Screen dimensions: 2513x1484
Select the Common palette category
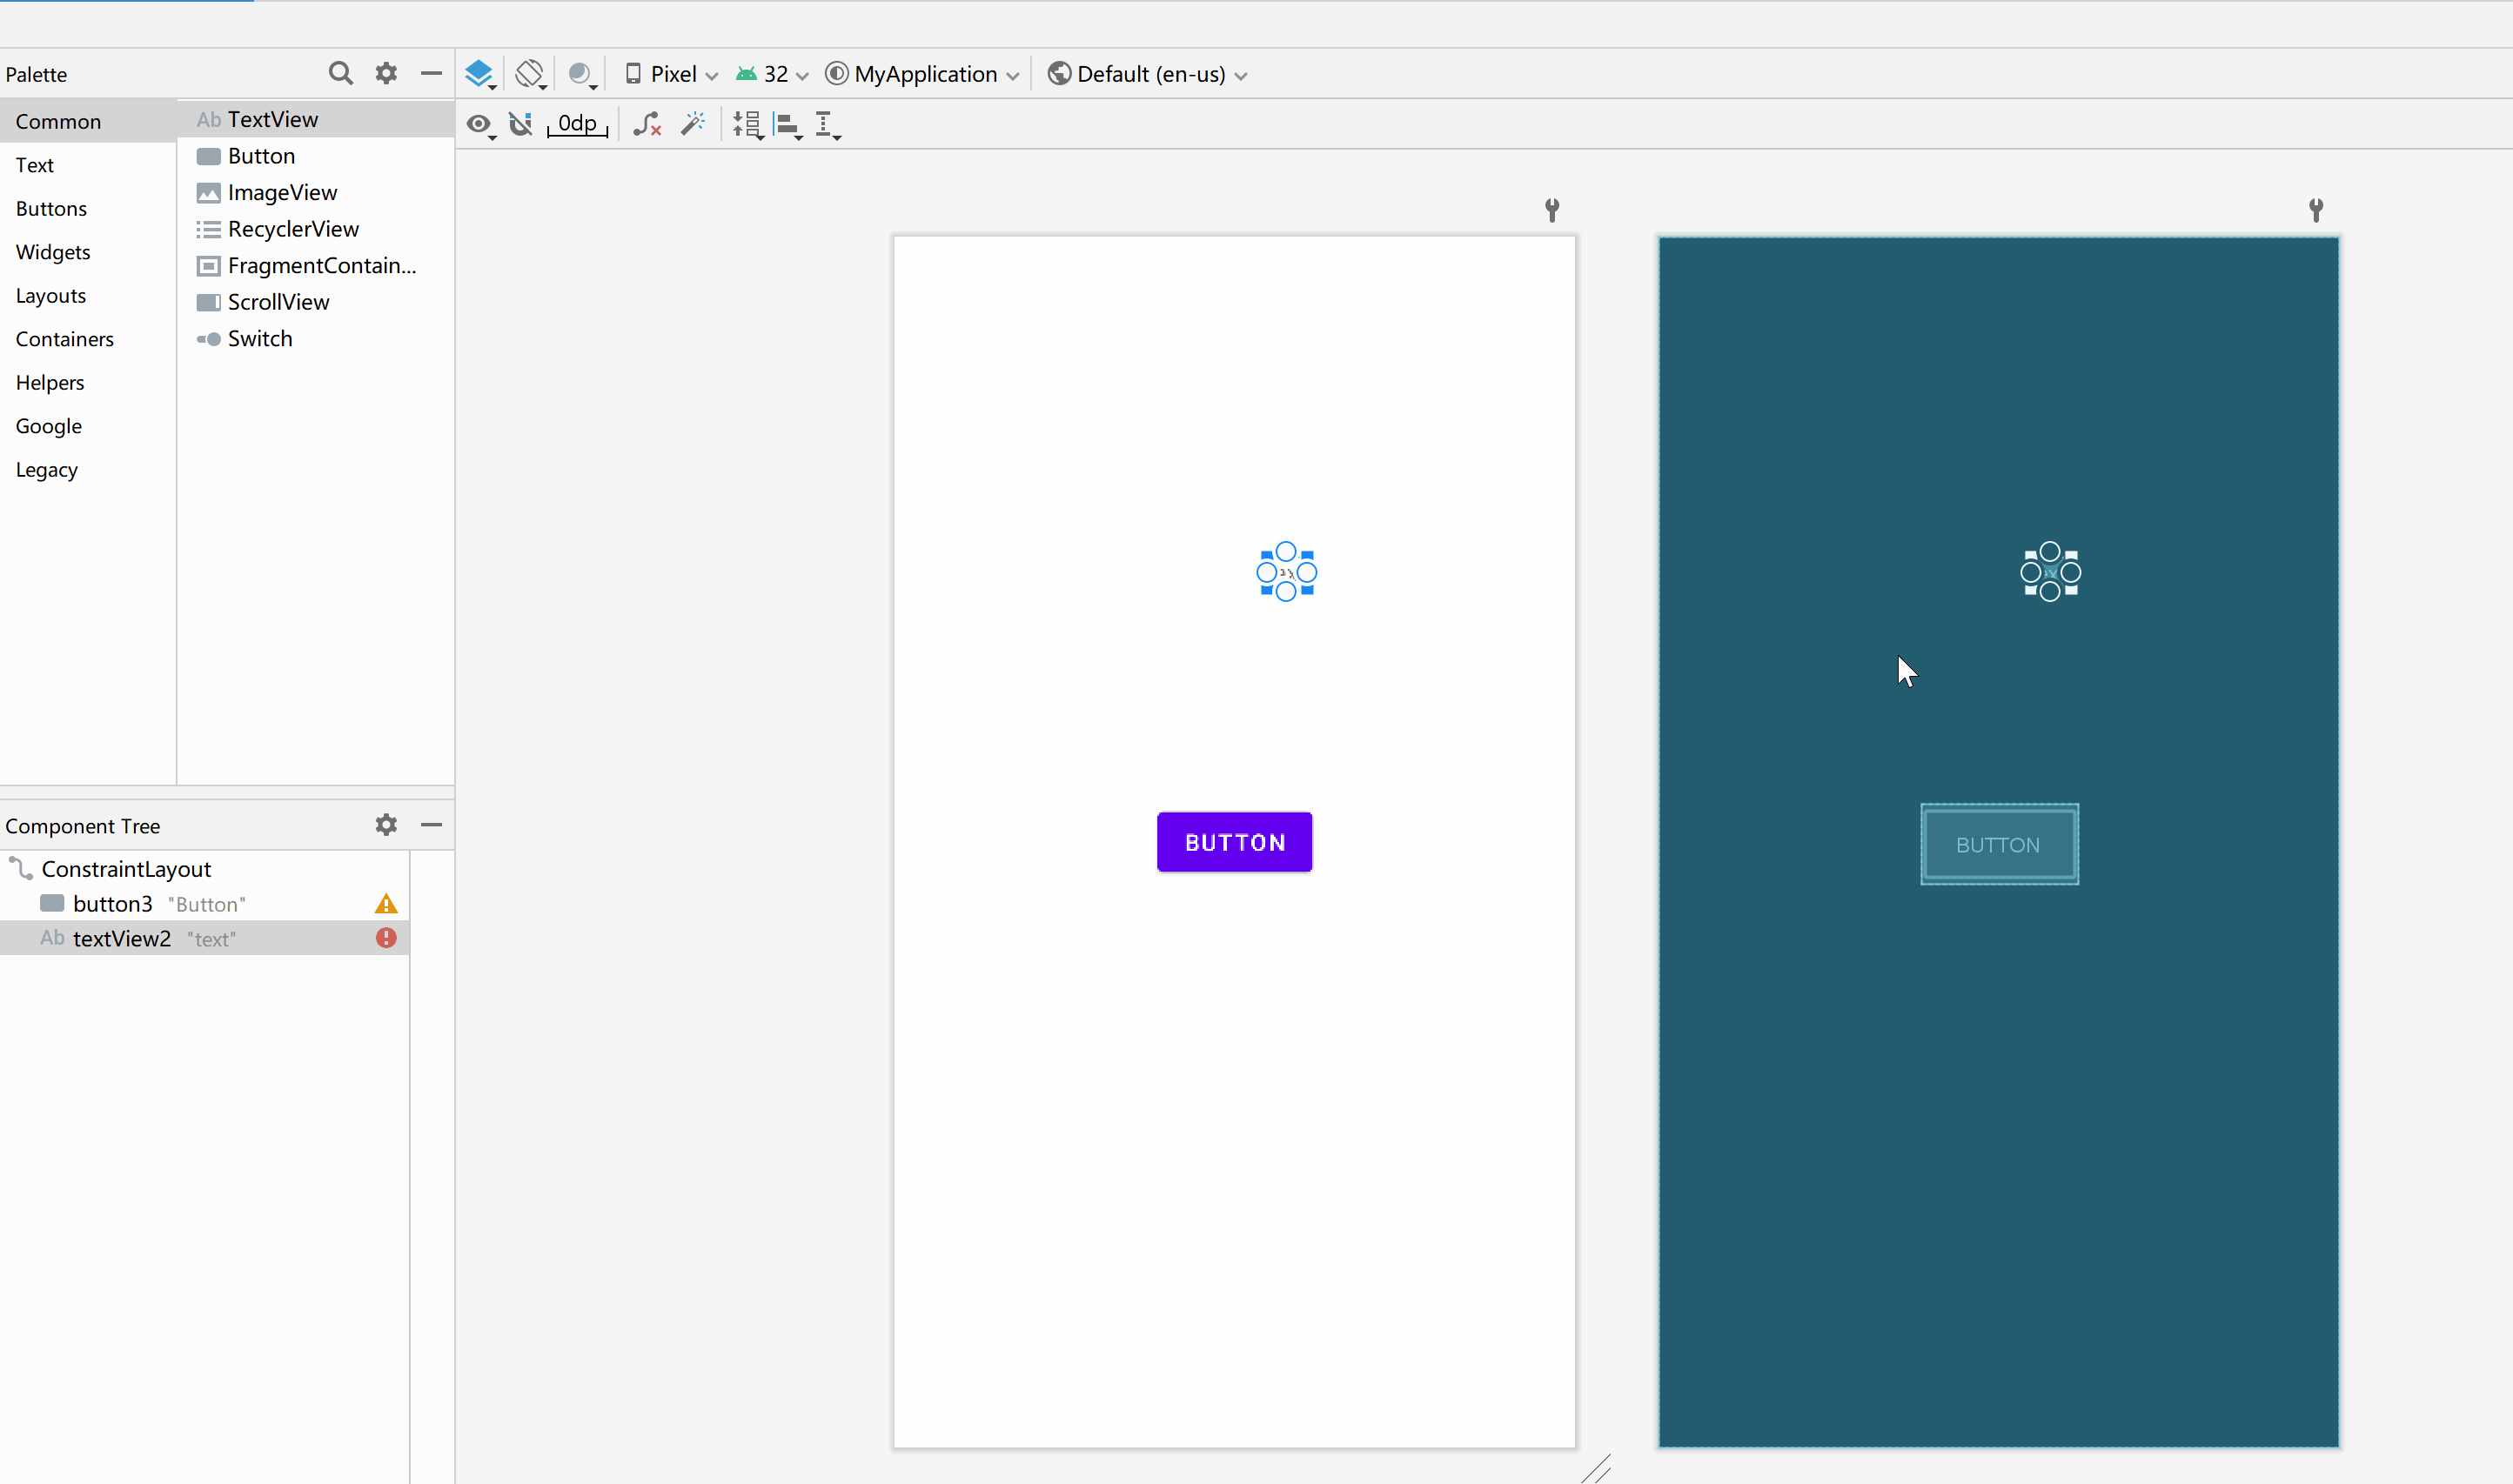click(x=58, y=120)
